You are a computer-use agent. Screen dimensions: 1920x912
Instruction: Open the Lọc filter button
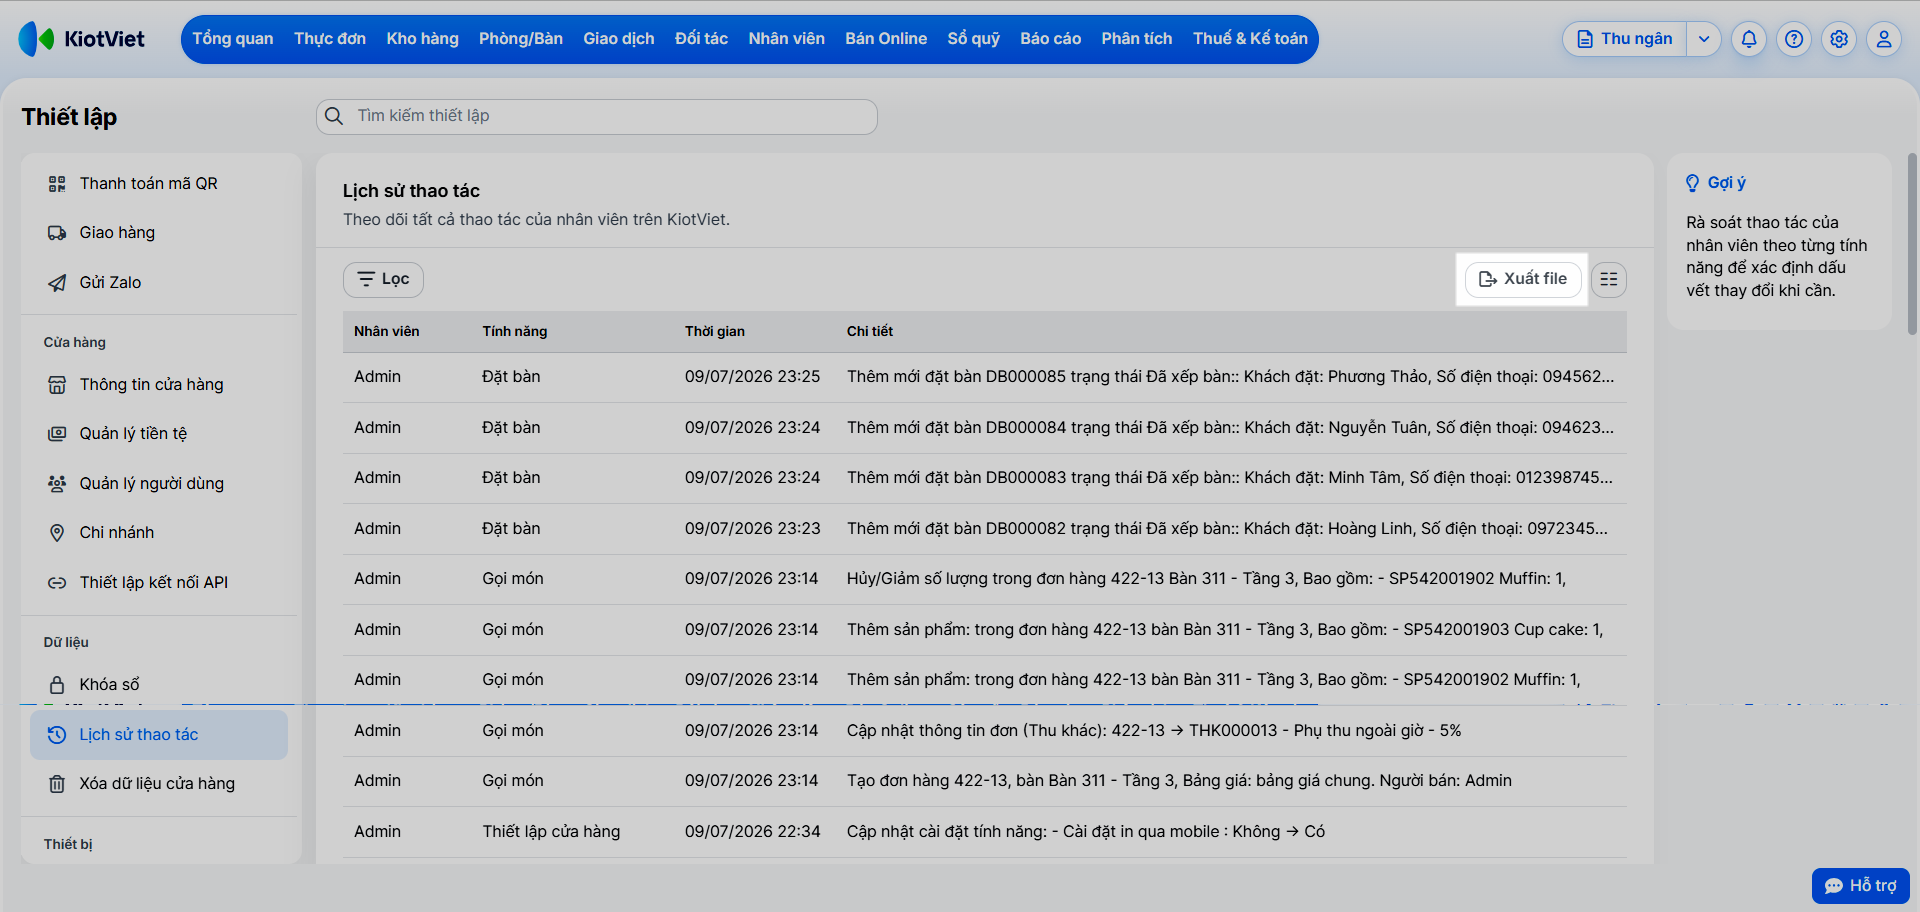pyautogui.click(x=383, y=280)
